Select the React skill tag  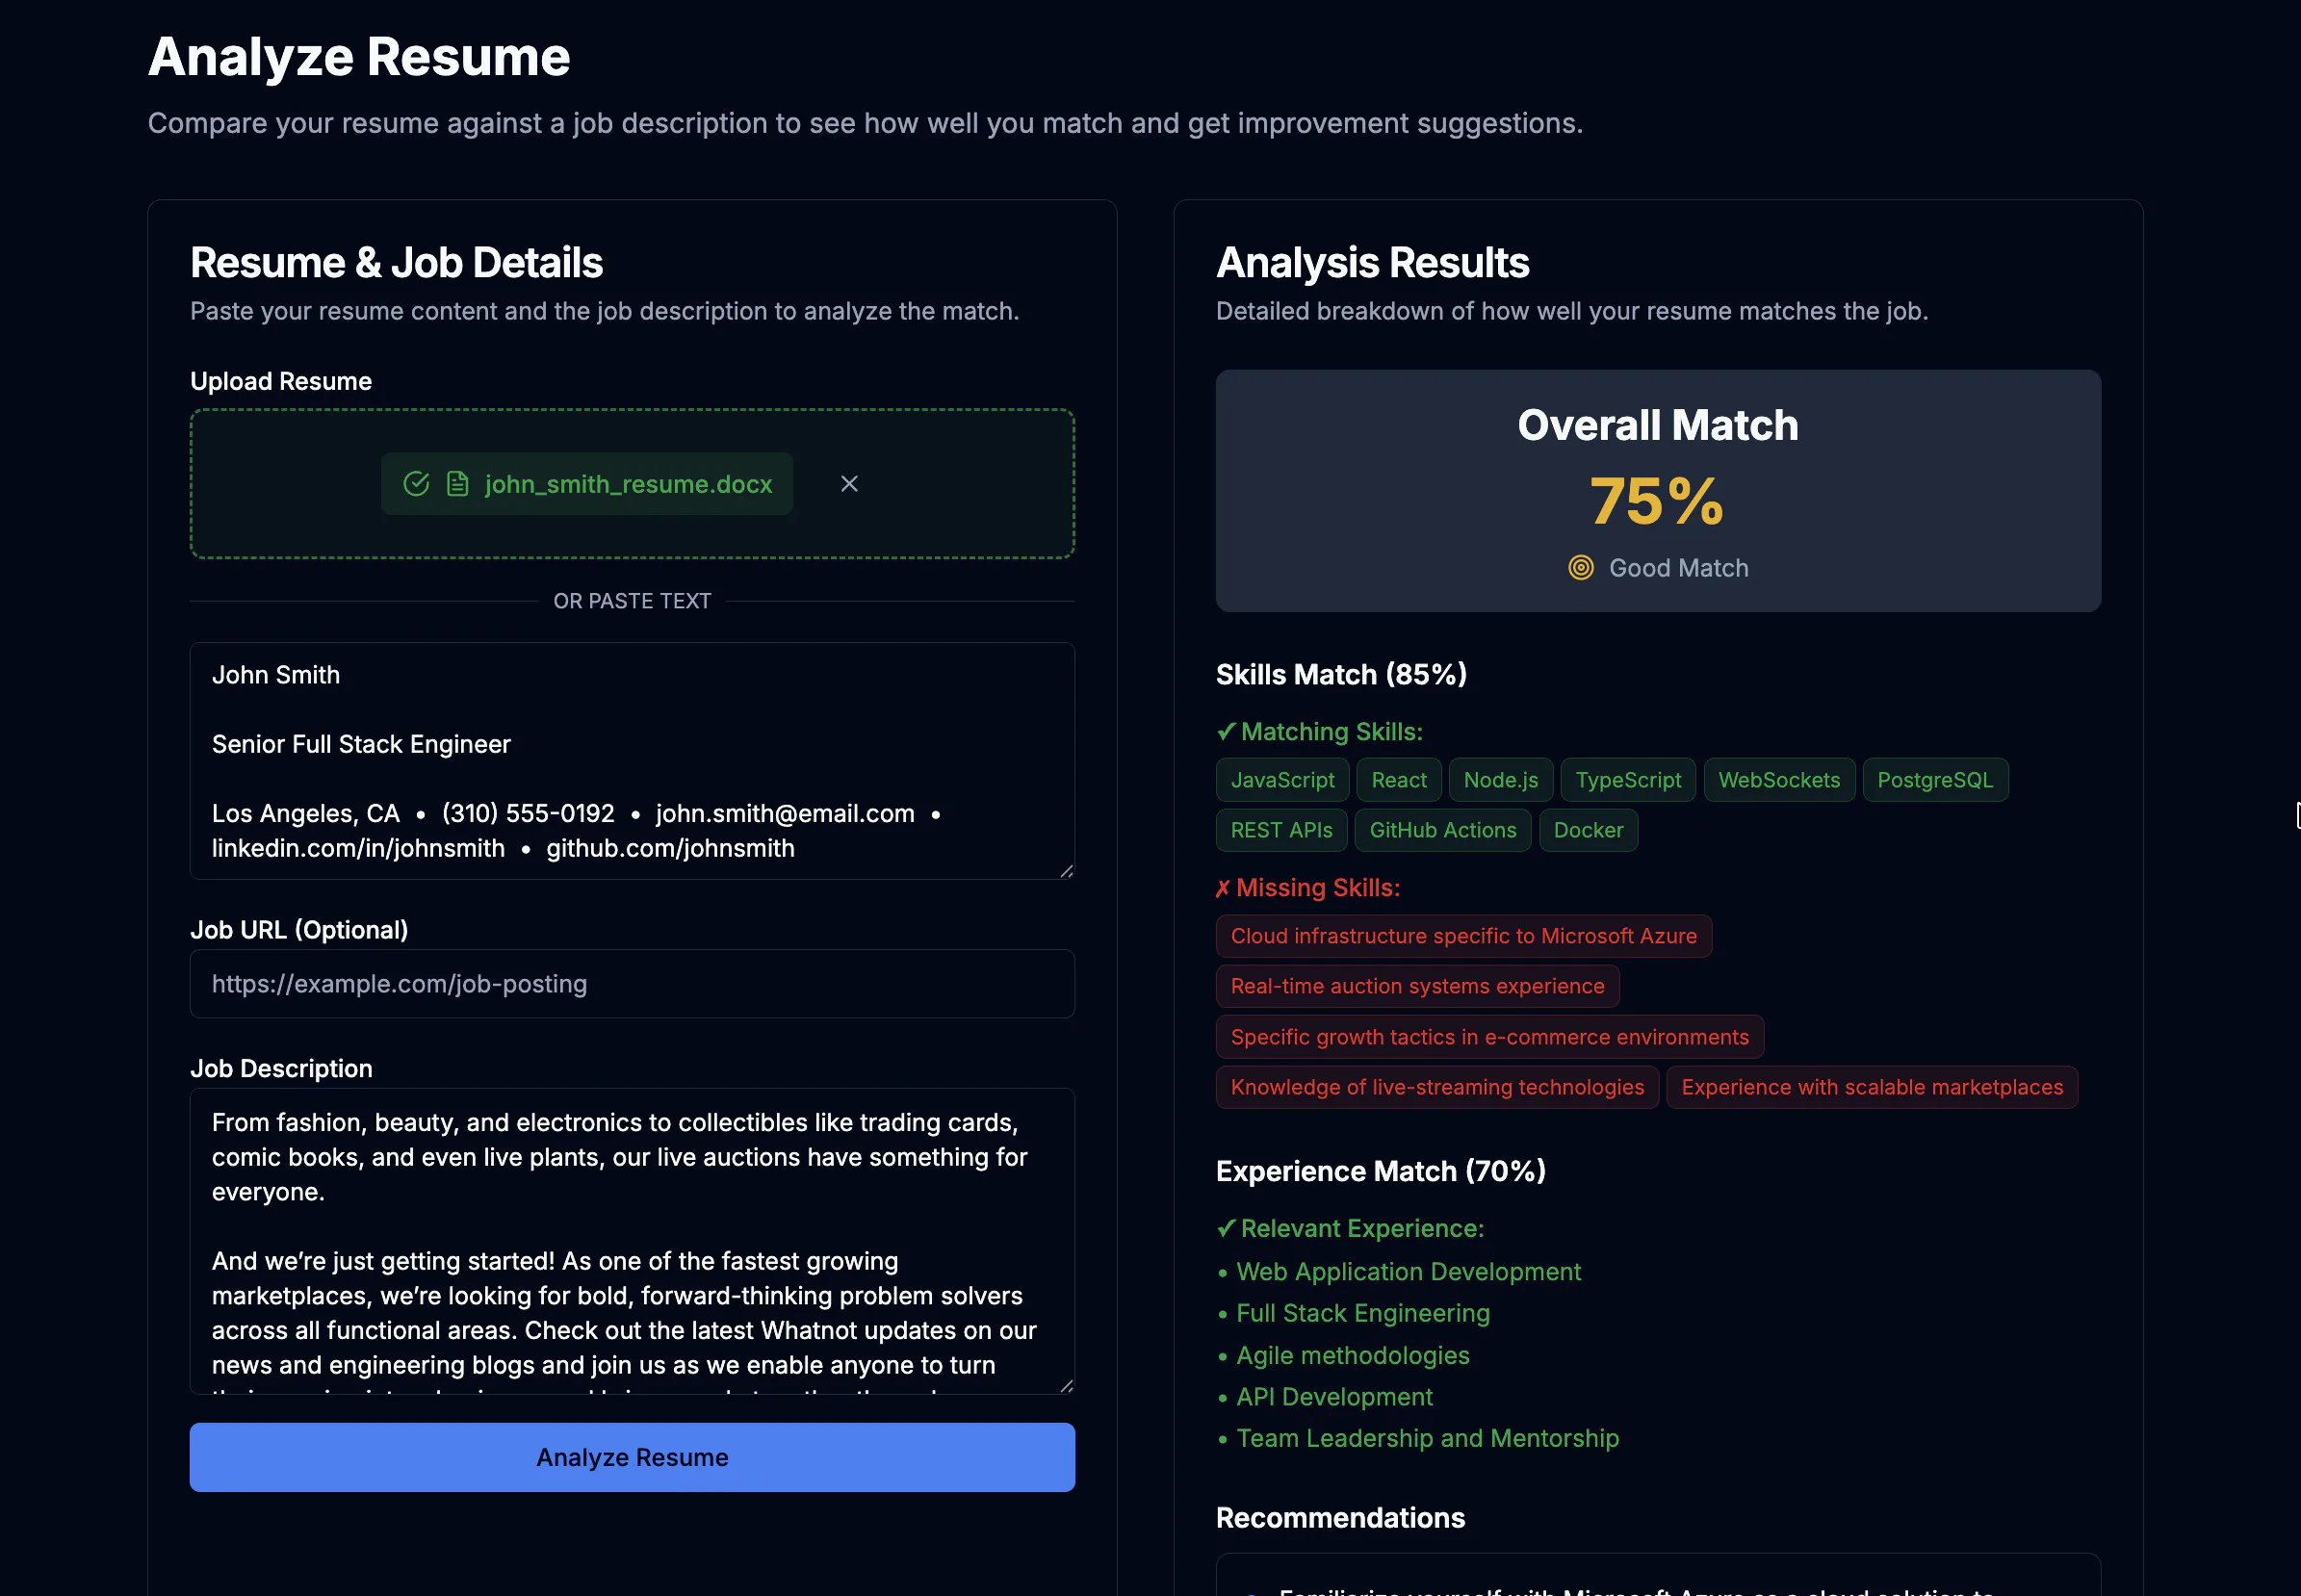[x=1399, y=780]
